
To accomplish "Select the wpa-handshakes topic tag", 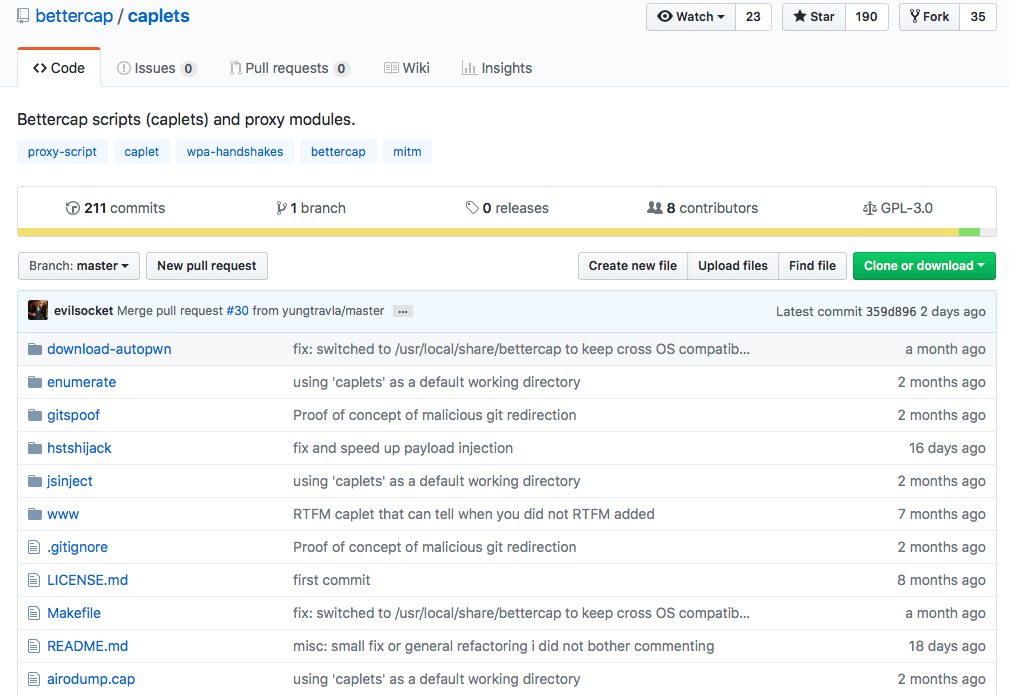I will point(235,152).
